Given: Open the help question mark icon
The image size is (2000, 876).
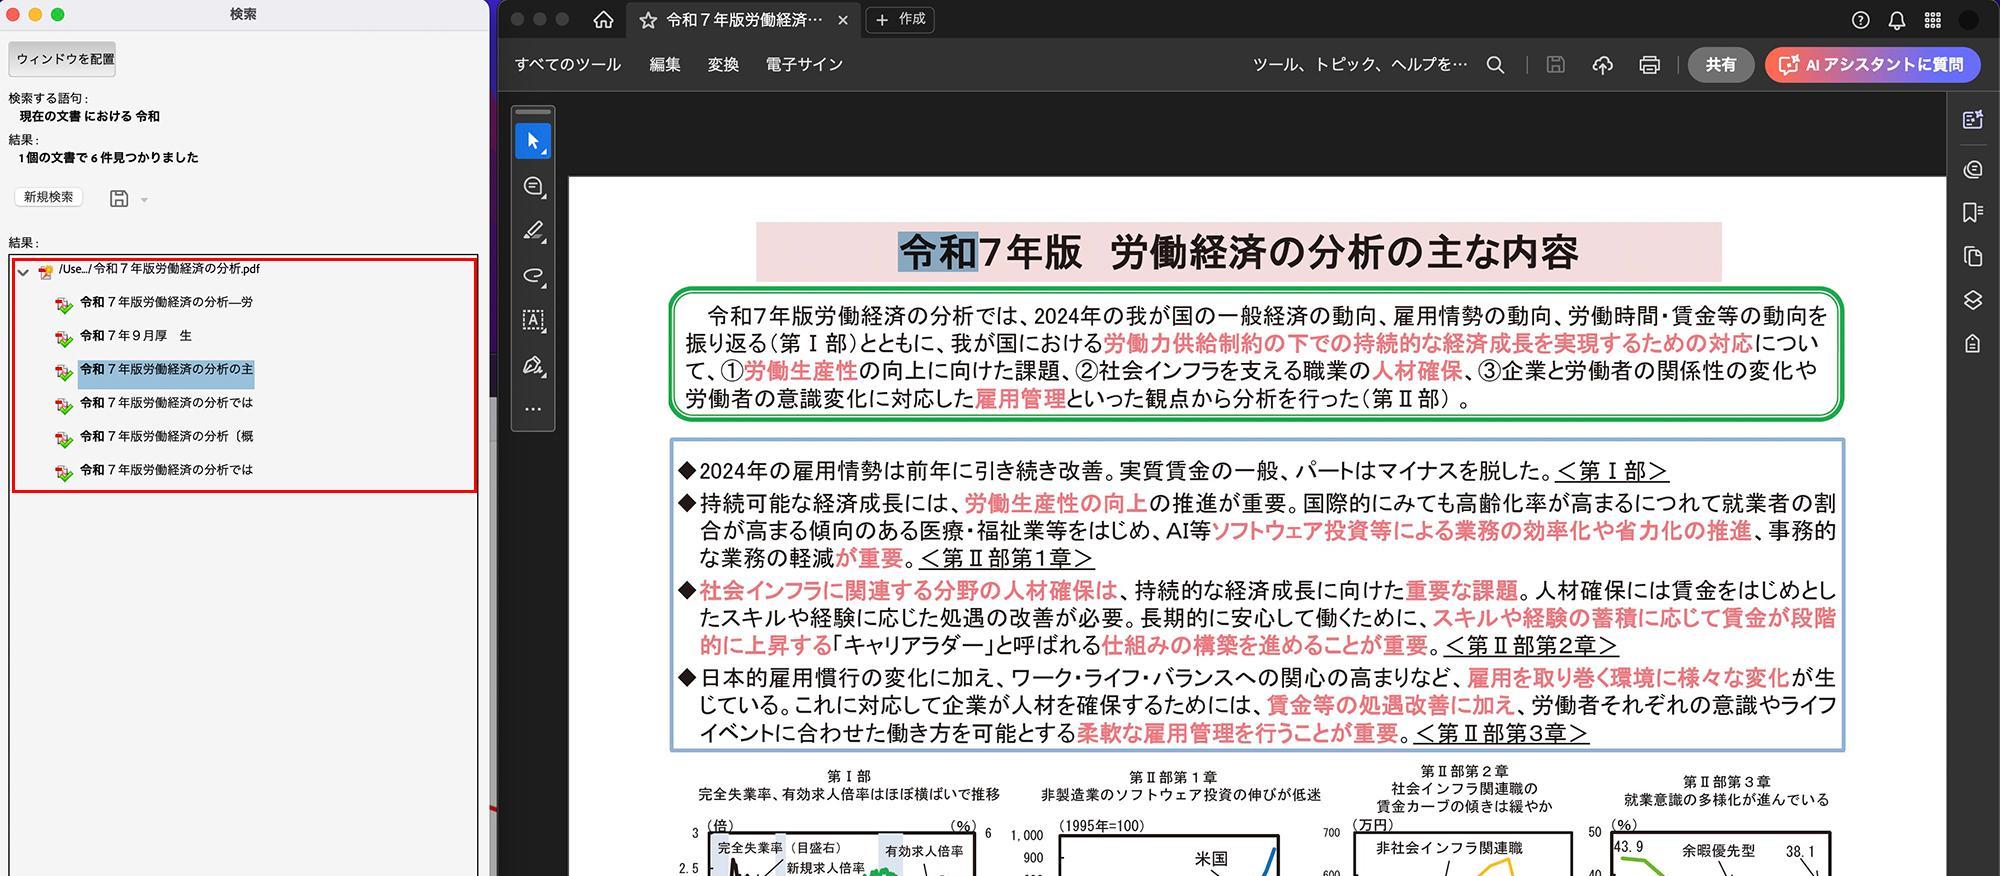Looking at the screenshot, I should (x=1861, y=20).
